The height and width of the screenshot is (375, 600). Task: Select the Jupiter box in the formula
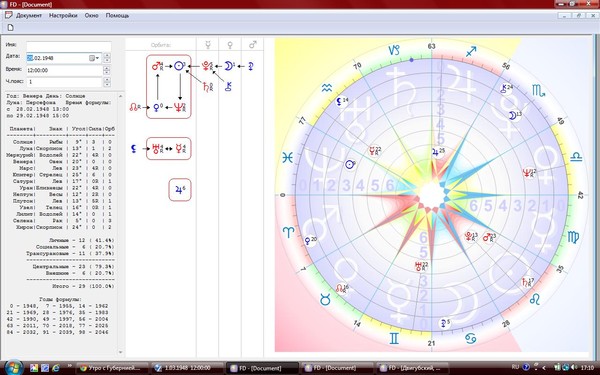pos(180,189)
